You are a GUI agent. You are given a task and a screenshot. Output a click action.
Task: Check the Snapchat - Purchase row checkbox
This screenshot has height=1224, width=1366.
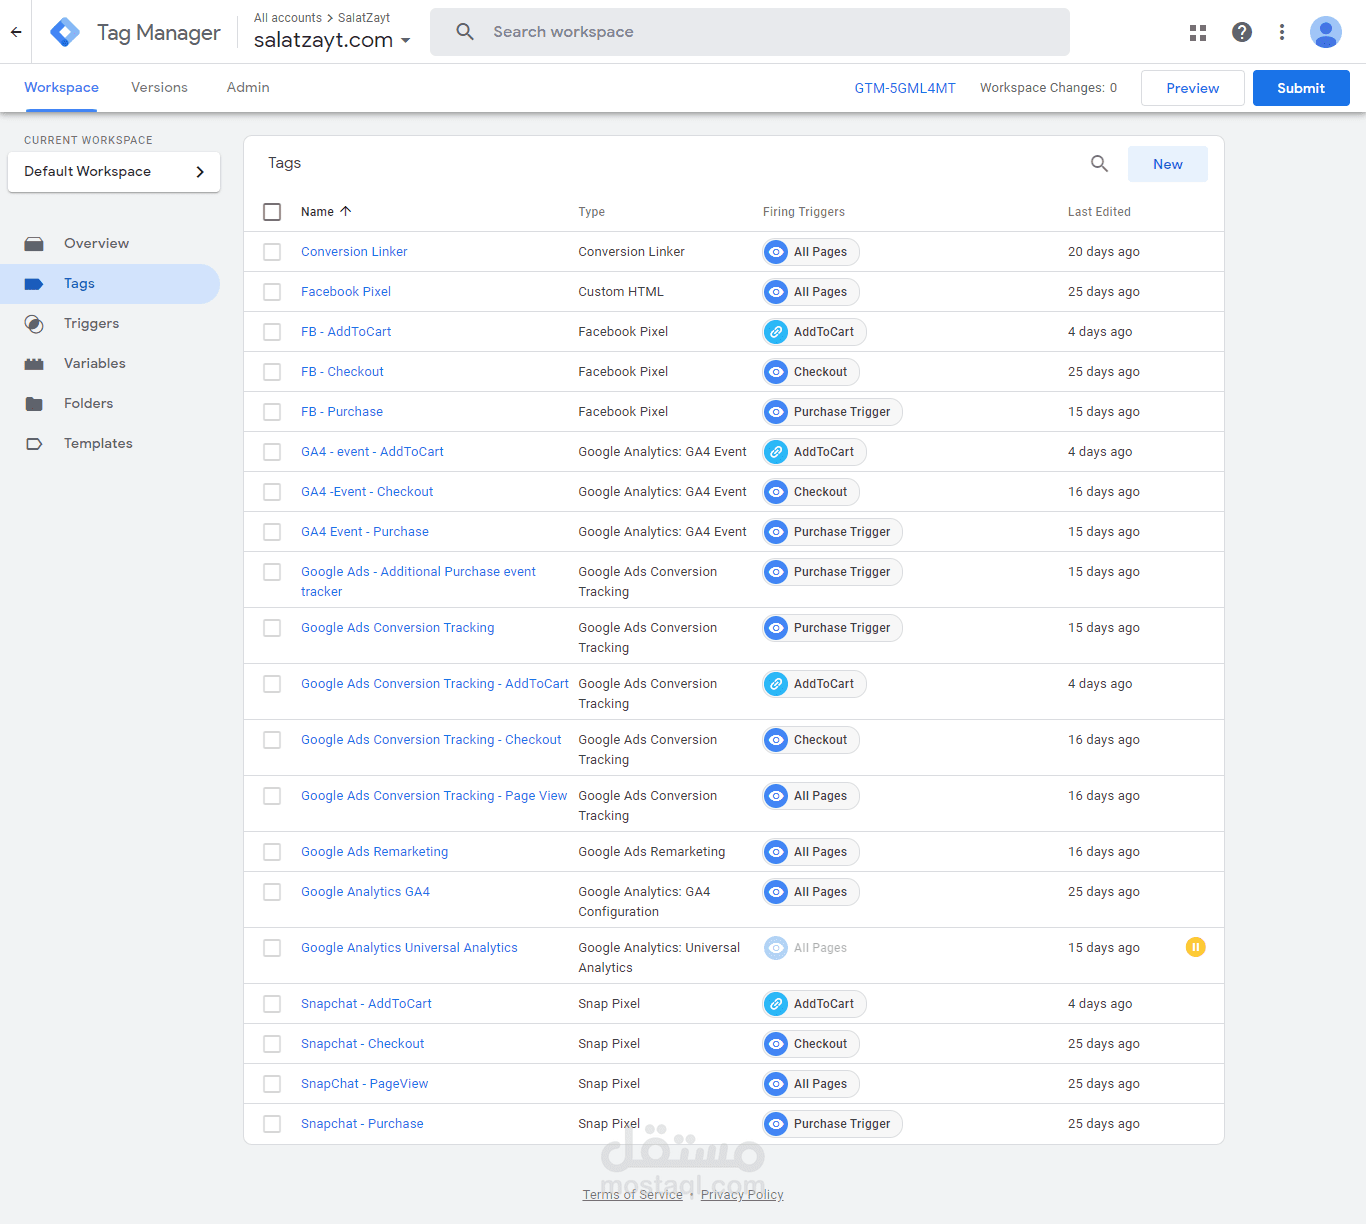(272, 1124)
